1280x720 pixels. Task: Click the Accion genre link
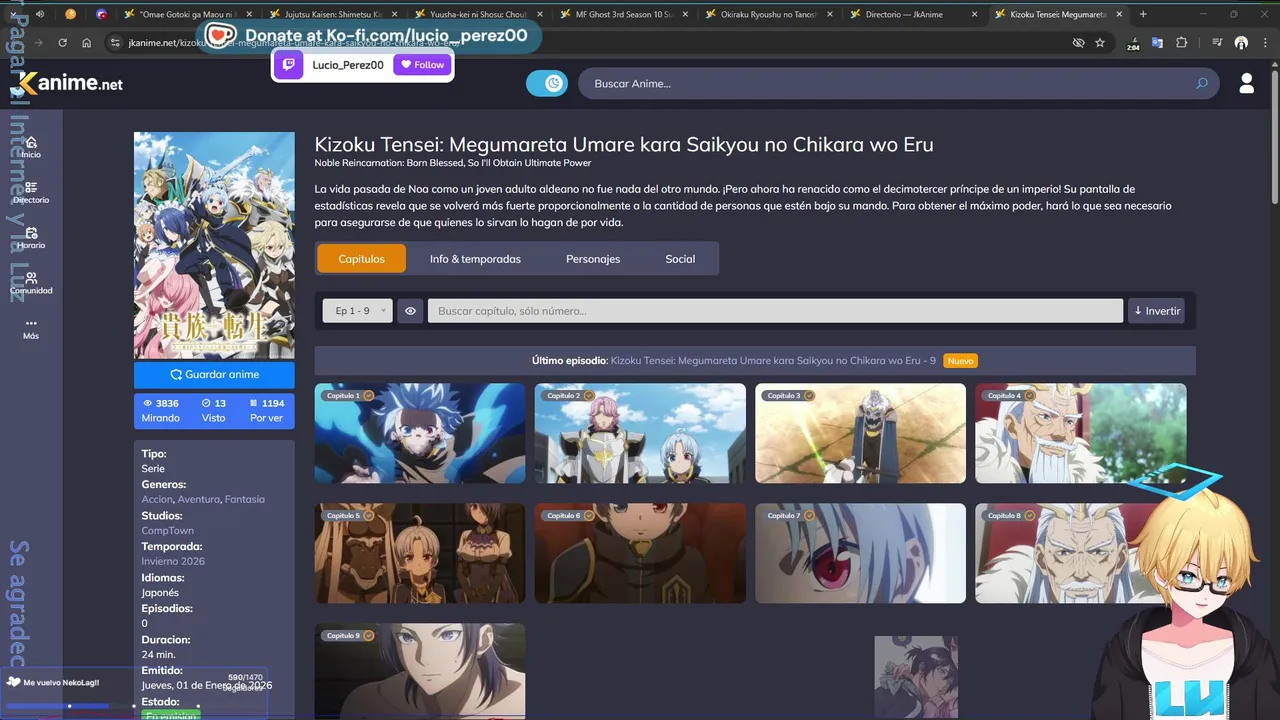(x=157, y=499)
